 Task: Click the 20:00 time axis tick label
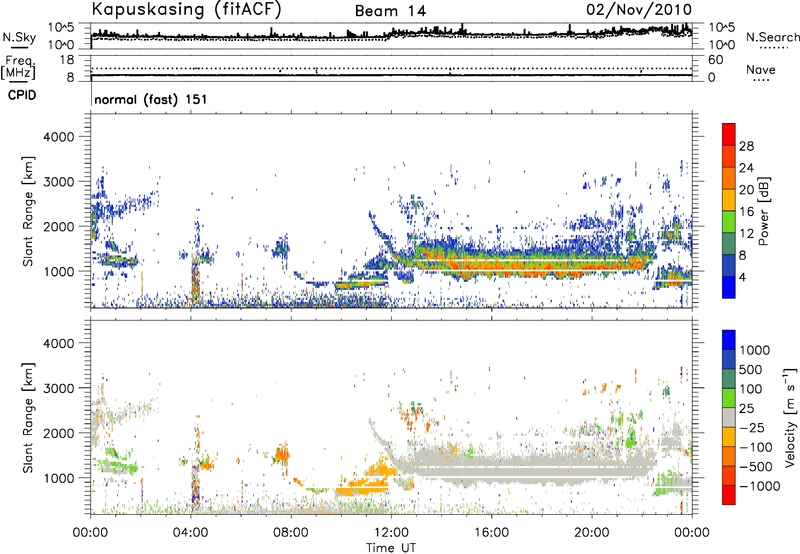click(591, 533)
